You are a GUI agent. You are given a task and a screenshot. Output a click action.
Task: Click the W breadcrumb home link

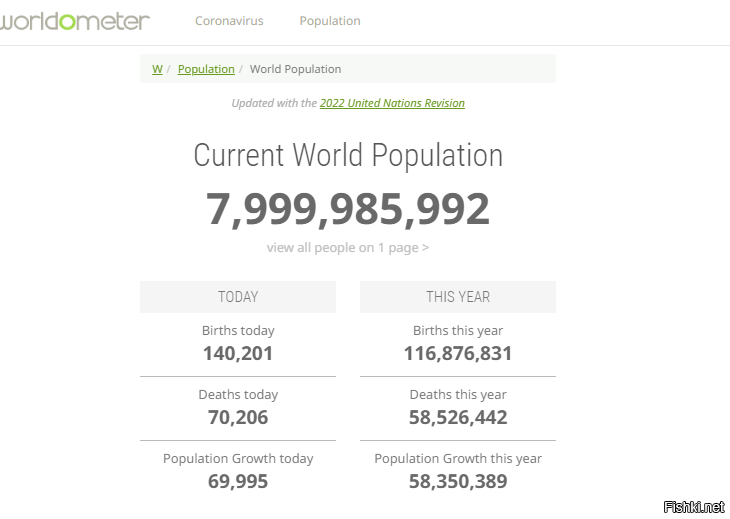(157, 69)
